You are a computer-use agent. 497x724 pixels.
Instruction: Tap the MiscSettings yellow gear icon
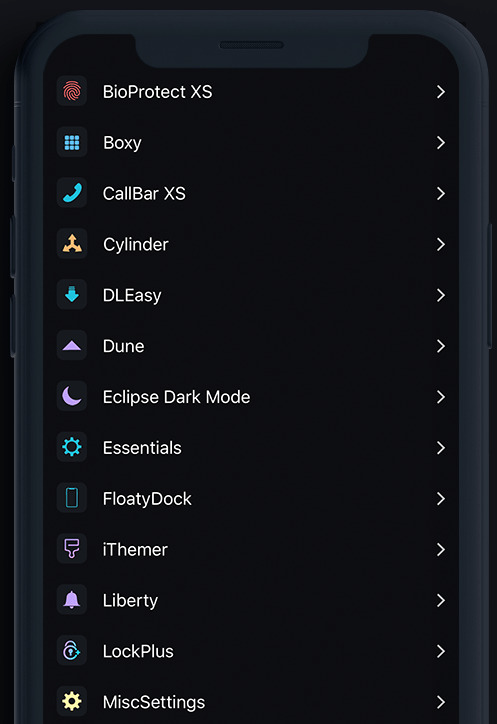pyautogui.click(x=72, y=701)
